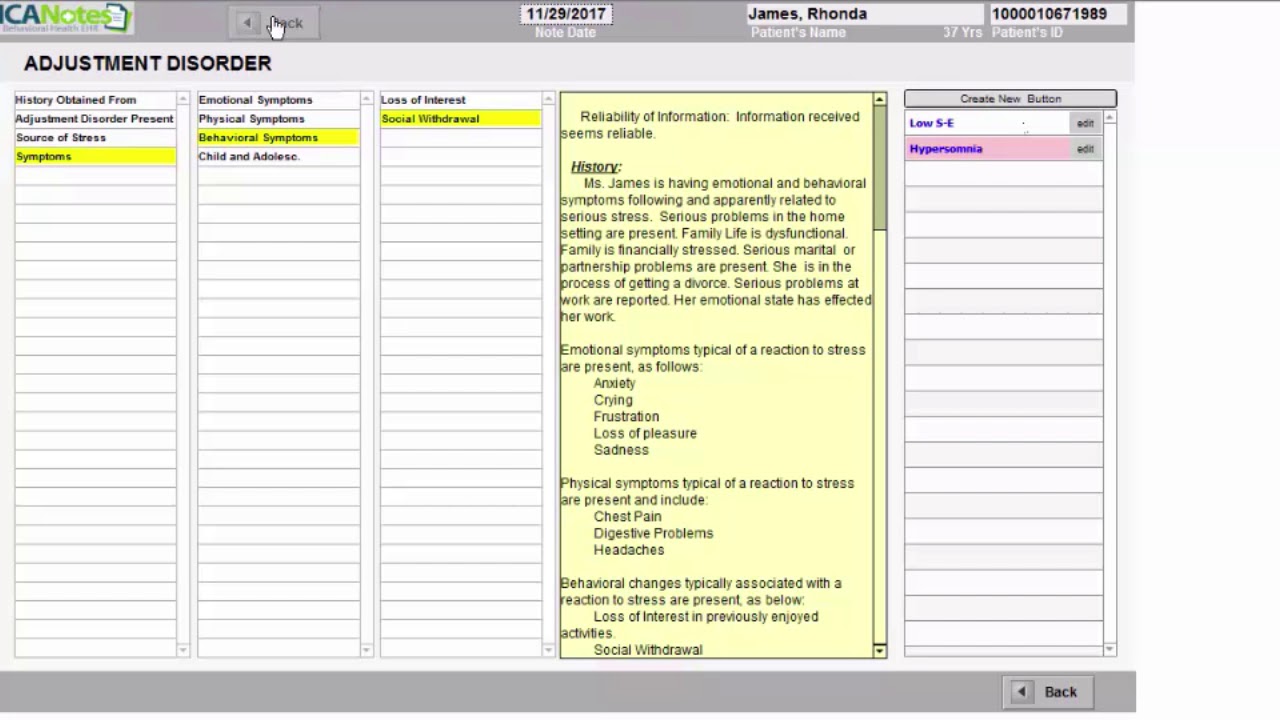Image resolution: width=1280 pixels, height=720 pixels.
Task: Open History Obtained From item
Action: tap(95, 100)
